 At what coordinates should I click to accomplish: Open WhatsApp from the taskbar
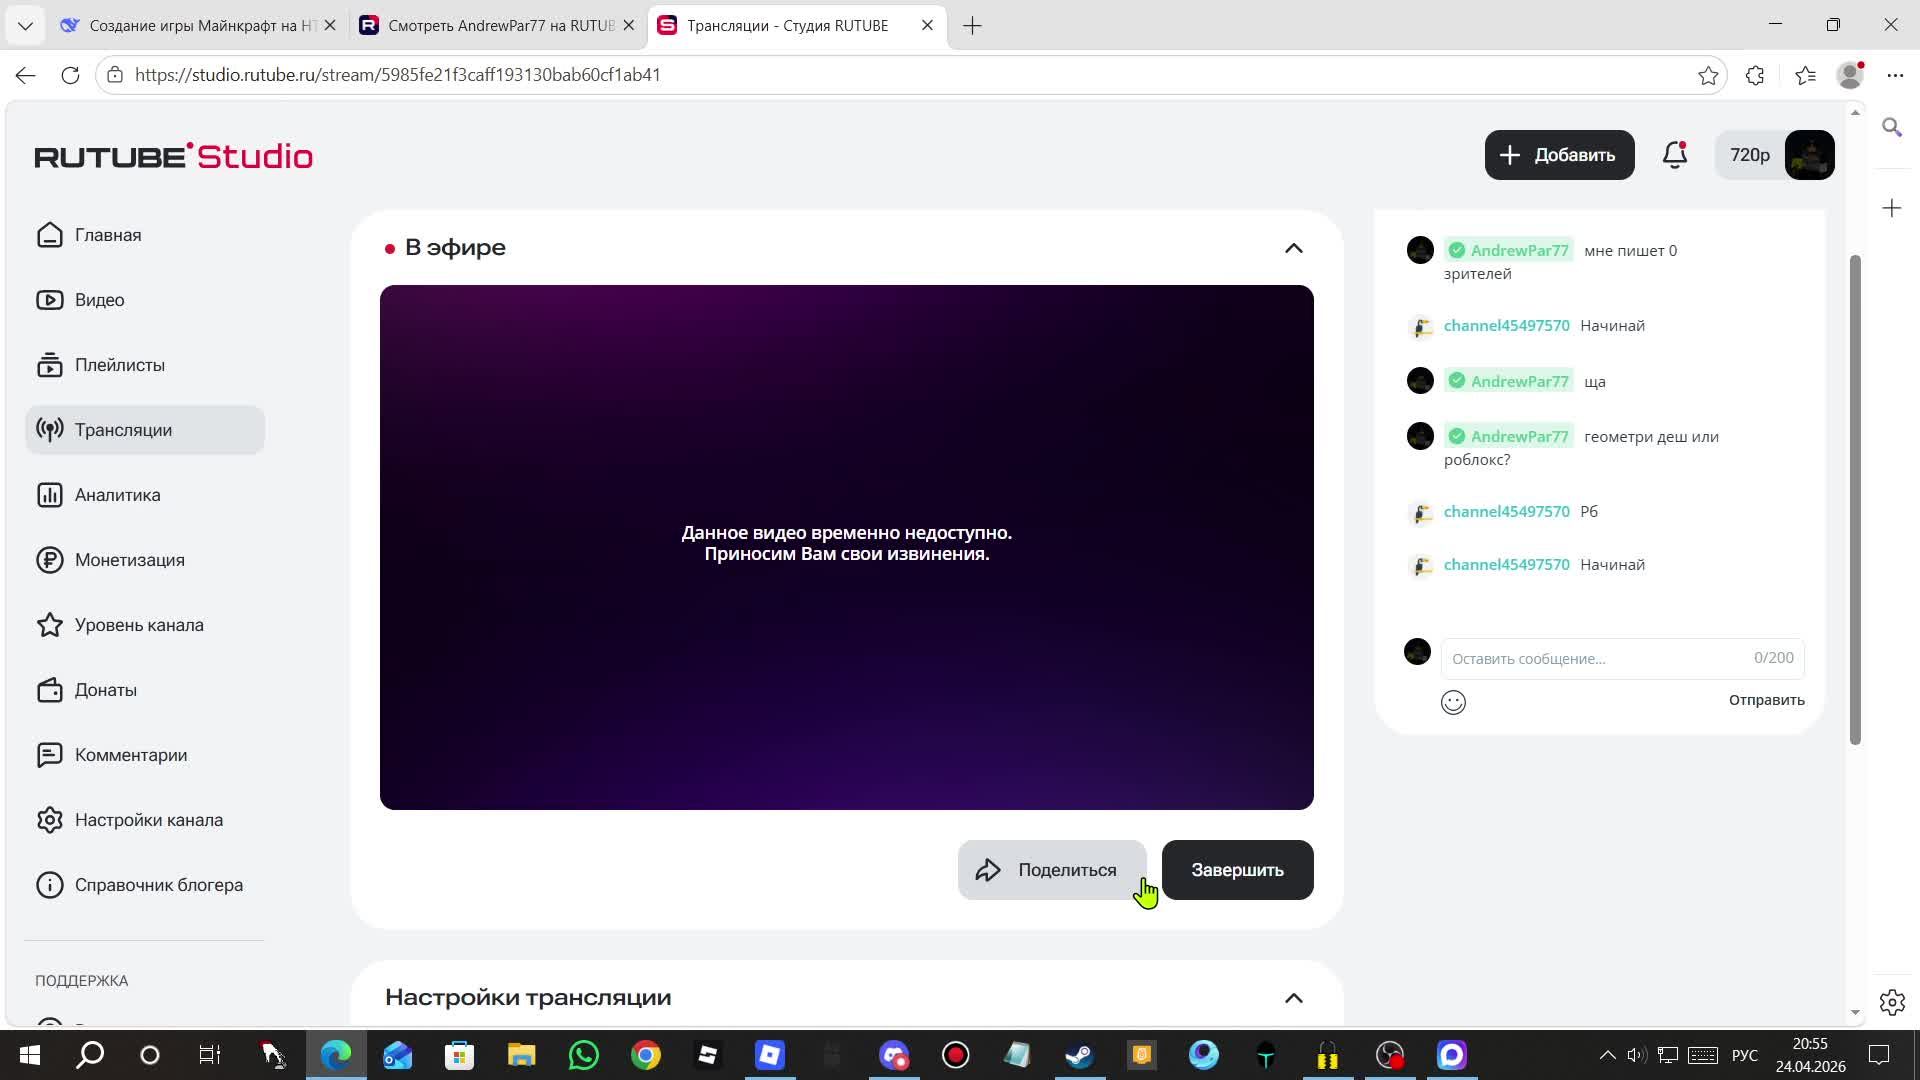(x=584, y=1055)
